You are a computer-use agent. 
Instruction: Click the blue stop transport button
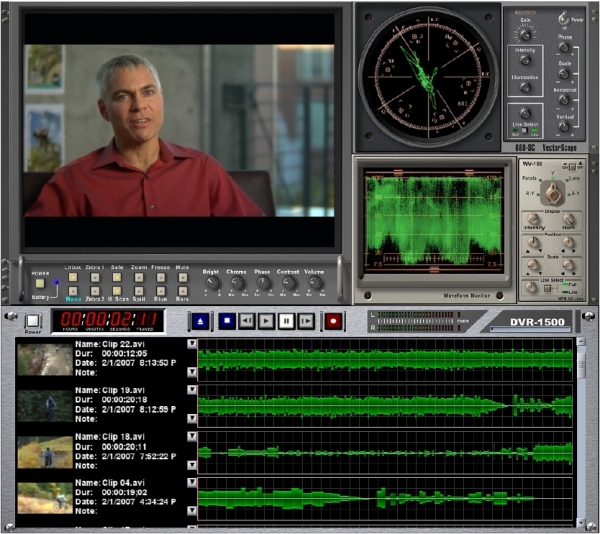227,322
